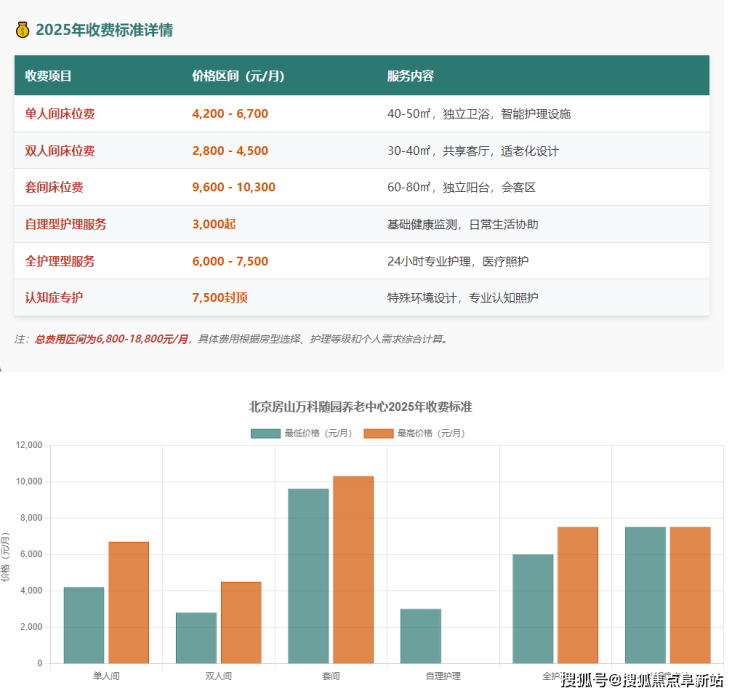This screenshot has height=696, width=740.
Task: Select the 服务内容 column header
Action: [x=410, y=76]
